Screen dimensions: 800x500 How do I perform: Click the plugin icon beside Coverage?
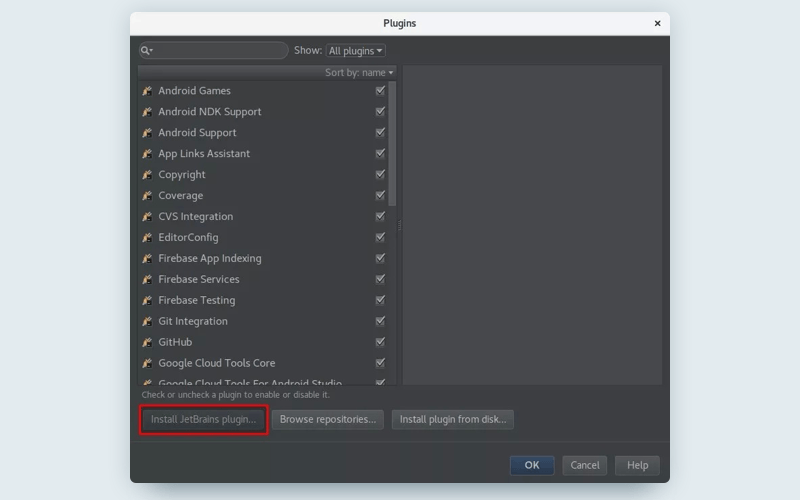[147, 195]
